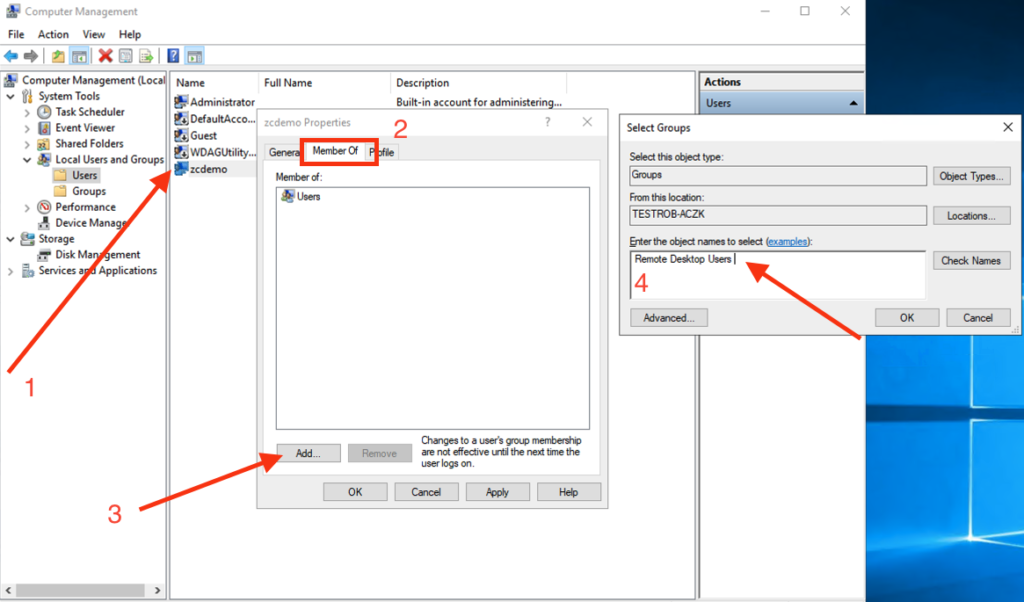This screenshot has height=602, width=1024.
Task: Click Locations... in Select Groups
Action: coord(971,215)
